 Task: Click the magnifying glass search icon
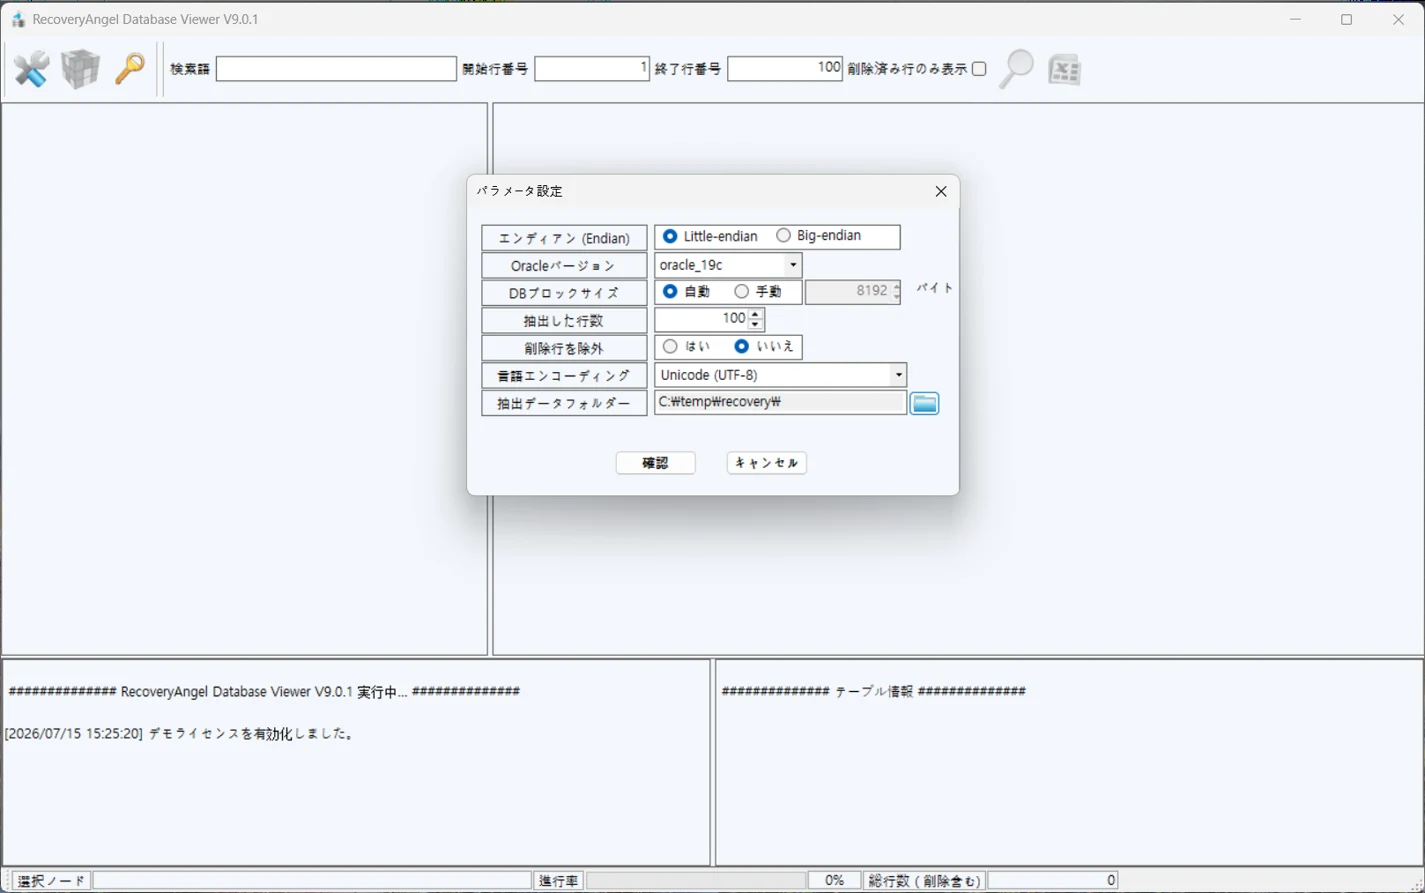pos(1016,69)
